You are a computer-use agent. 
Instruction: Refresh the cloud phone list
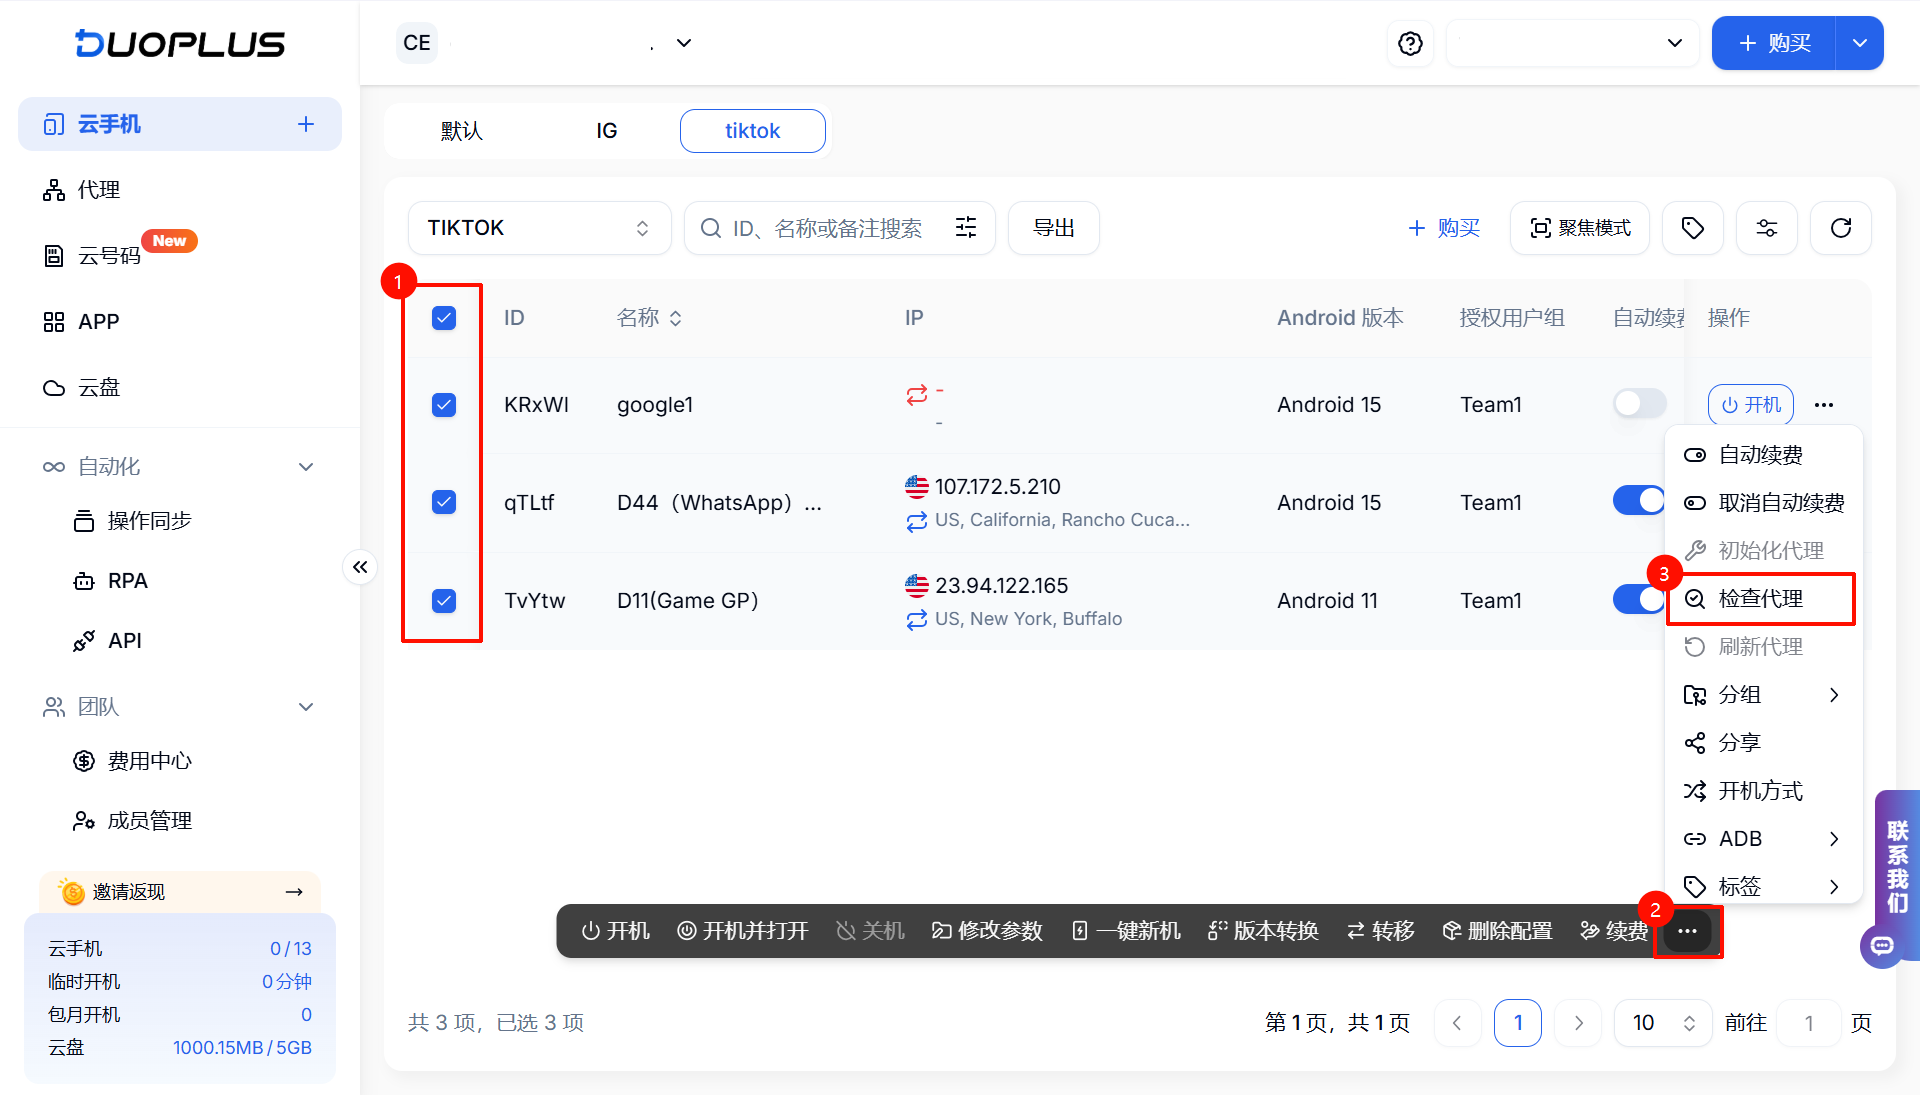pos(1841,228)
